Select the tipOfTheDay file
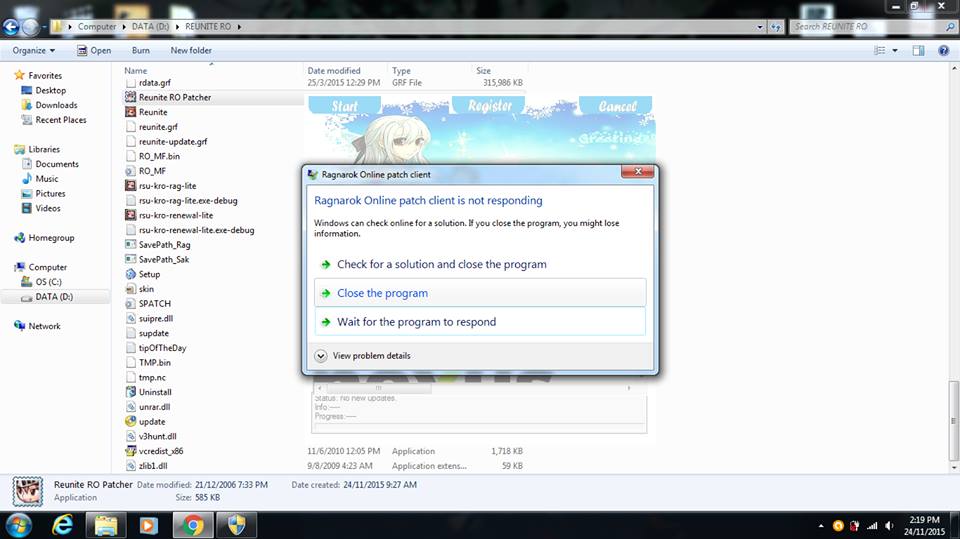 click(x=162, y=348)
